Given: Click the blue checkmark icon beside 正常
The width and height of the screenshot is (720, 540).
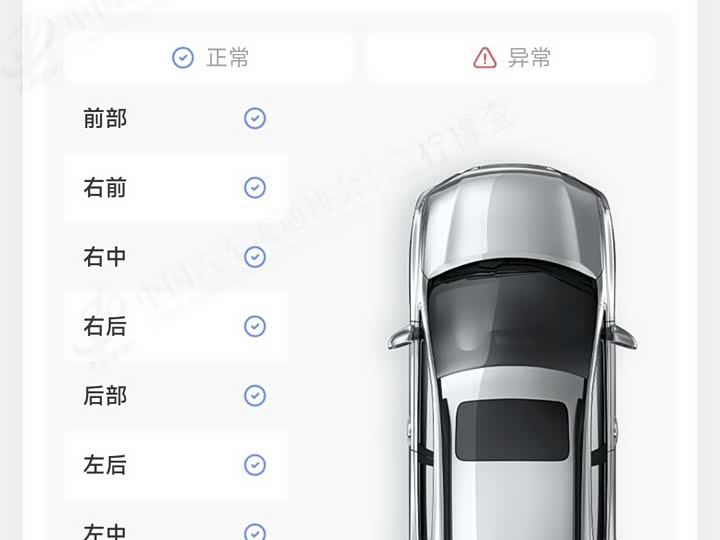Looking at the screenshot, I should tap(183, 58).
